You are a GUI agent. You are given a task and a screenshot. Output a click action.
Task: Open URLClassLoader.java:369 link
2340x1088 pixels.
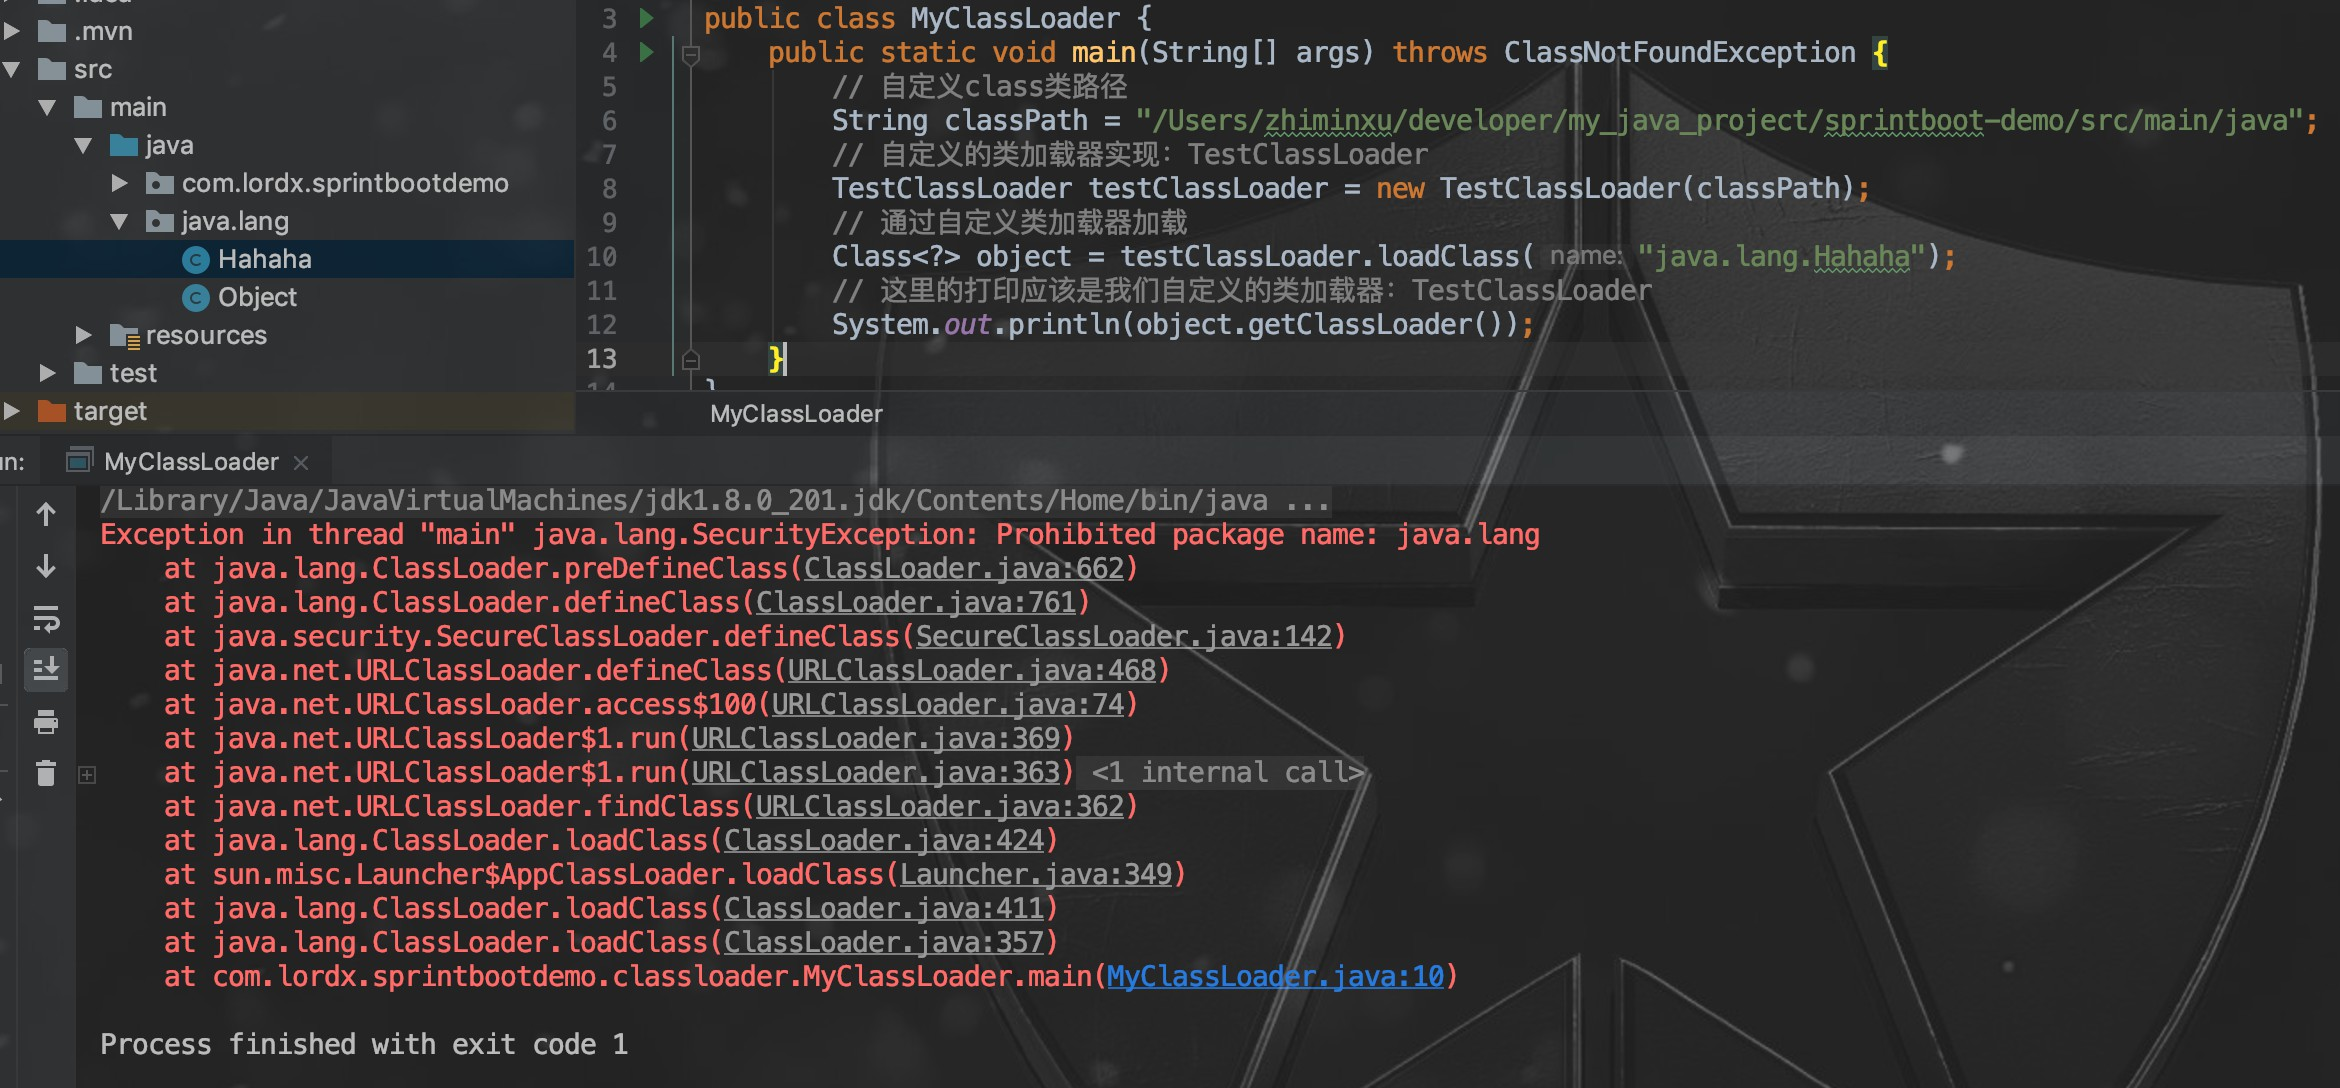(x=876, y=738)
